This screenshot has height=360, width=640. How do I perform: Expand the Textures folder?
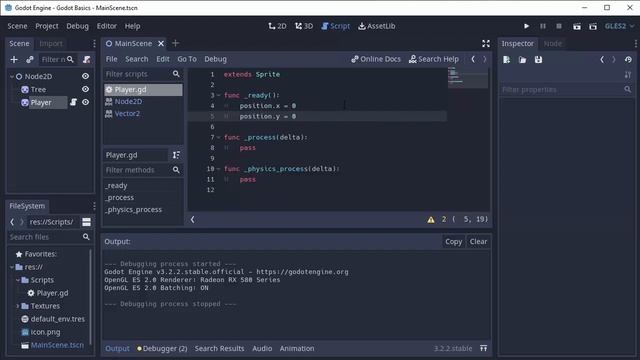pos(18,306)
